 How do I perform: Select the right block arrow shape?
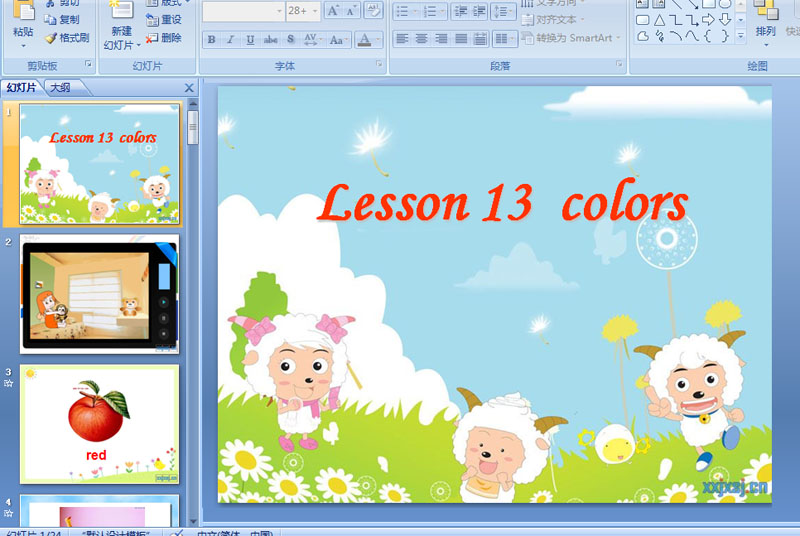click(708, 20)
